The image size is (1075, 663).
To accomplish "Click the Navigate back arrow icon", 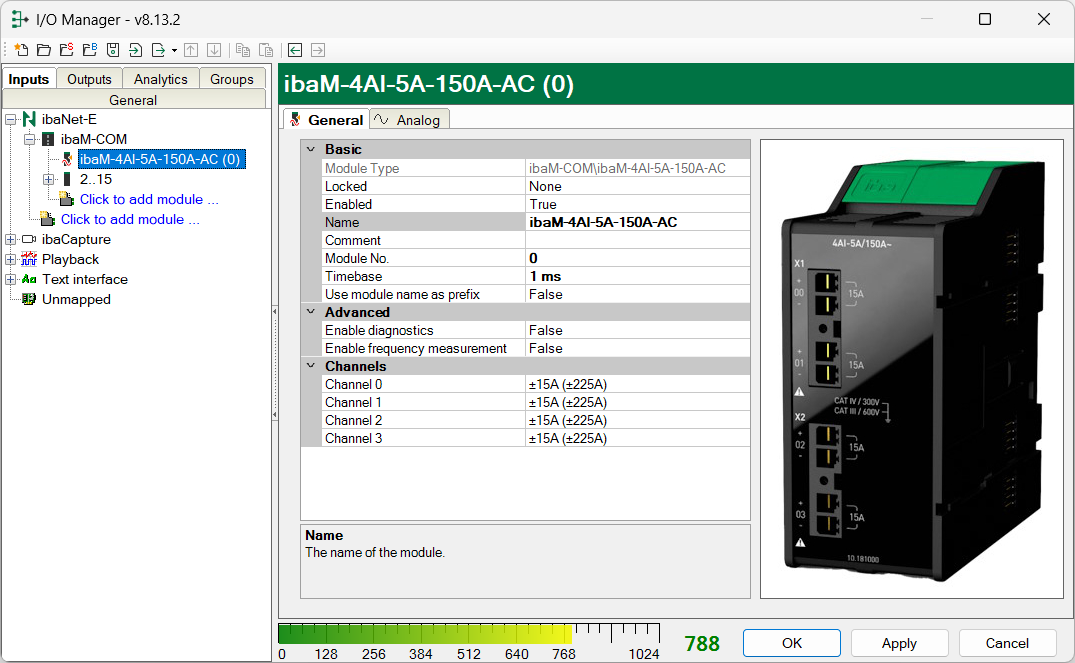I will click(x=295, y=50).
